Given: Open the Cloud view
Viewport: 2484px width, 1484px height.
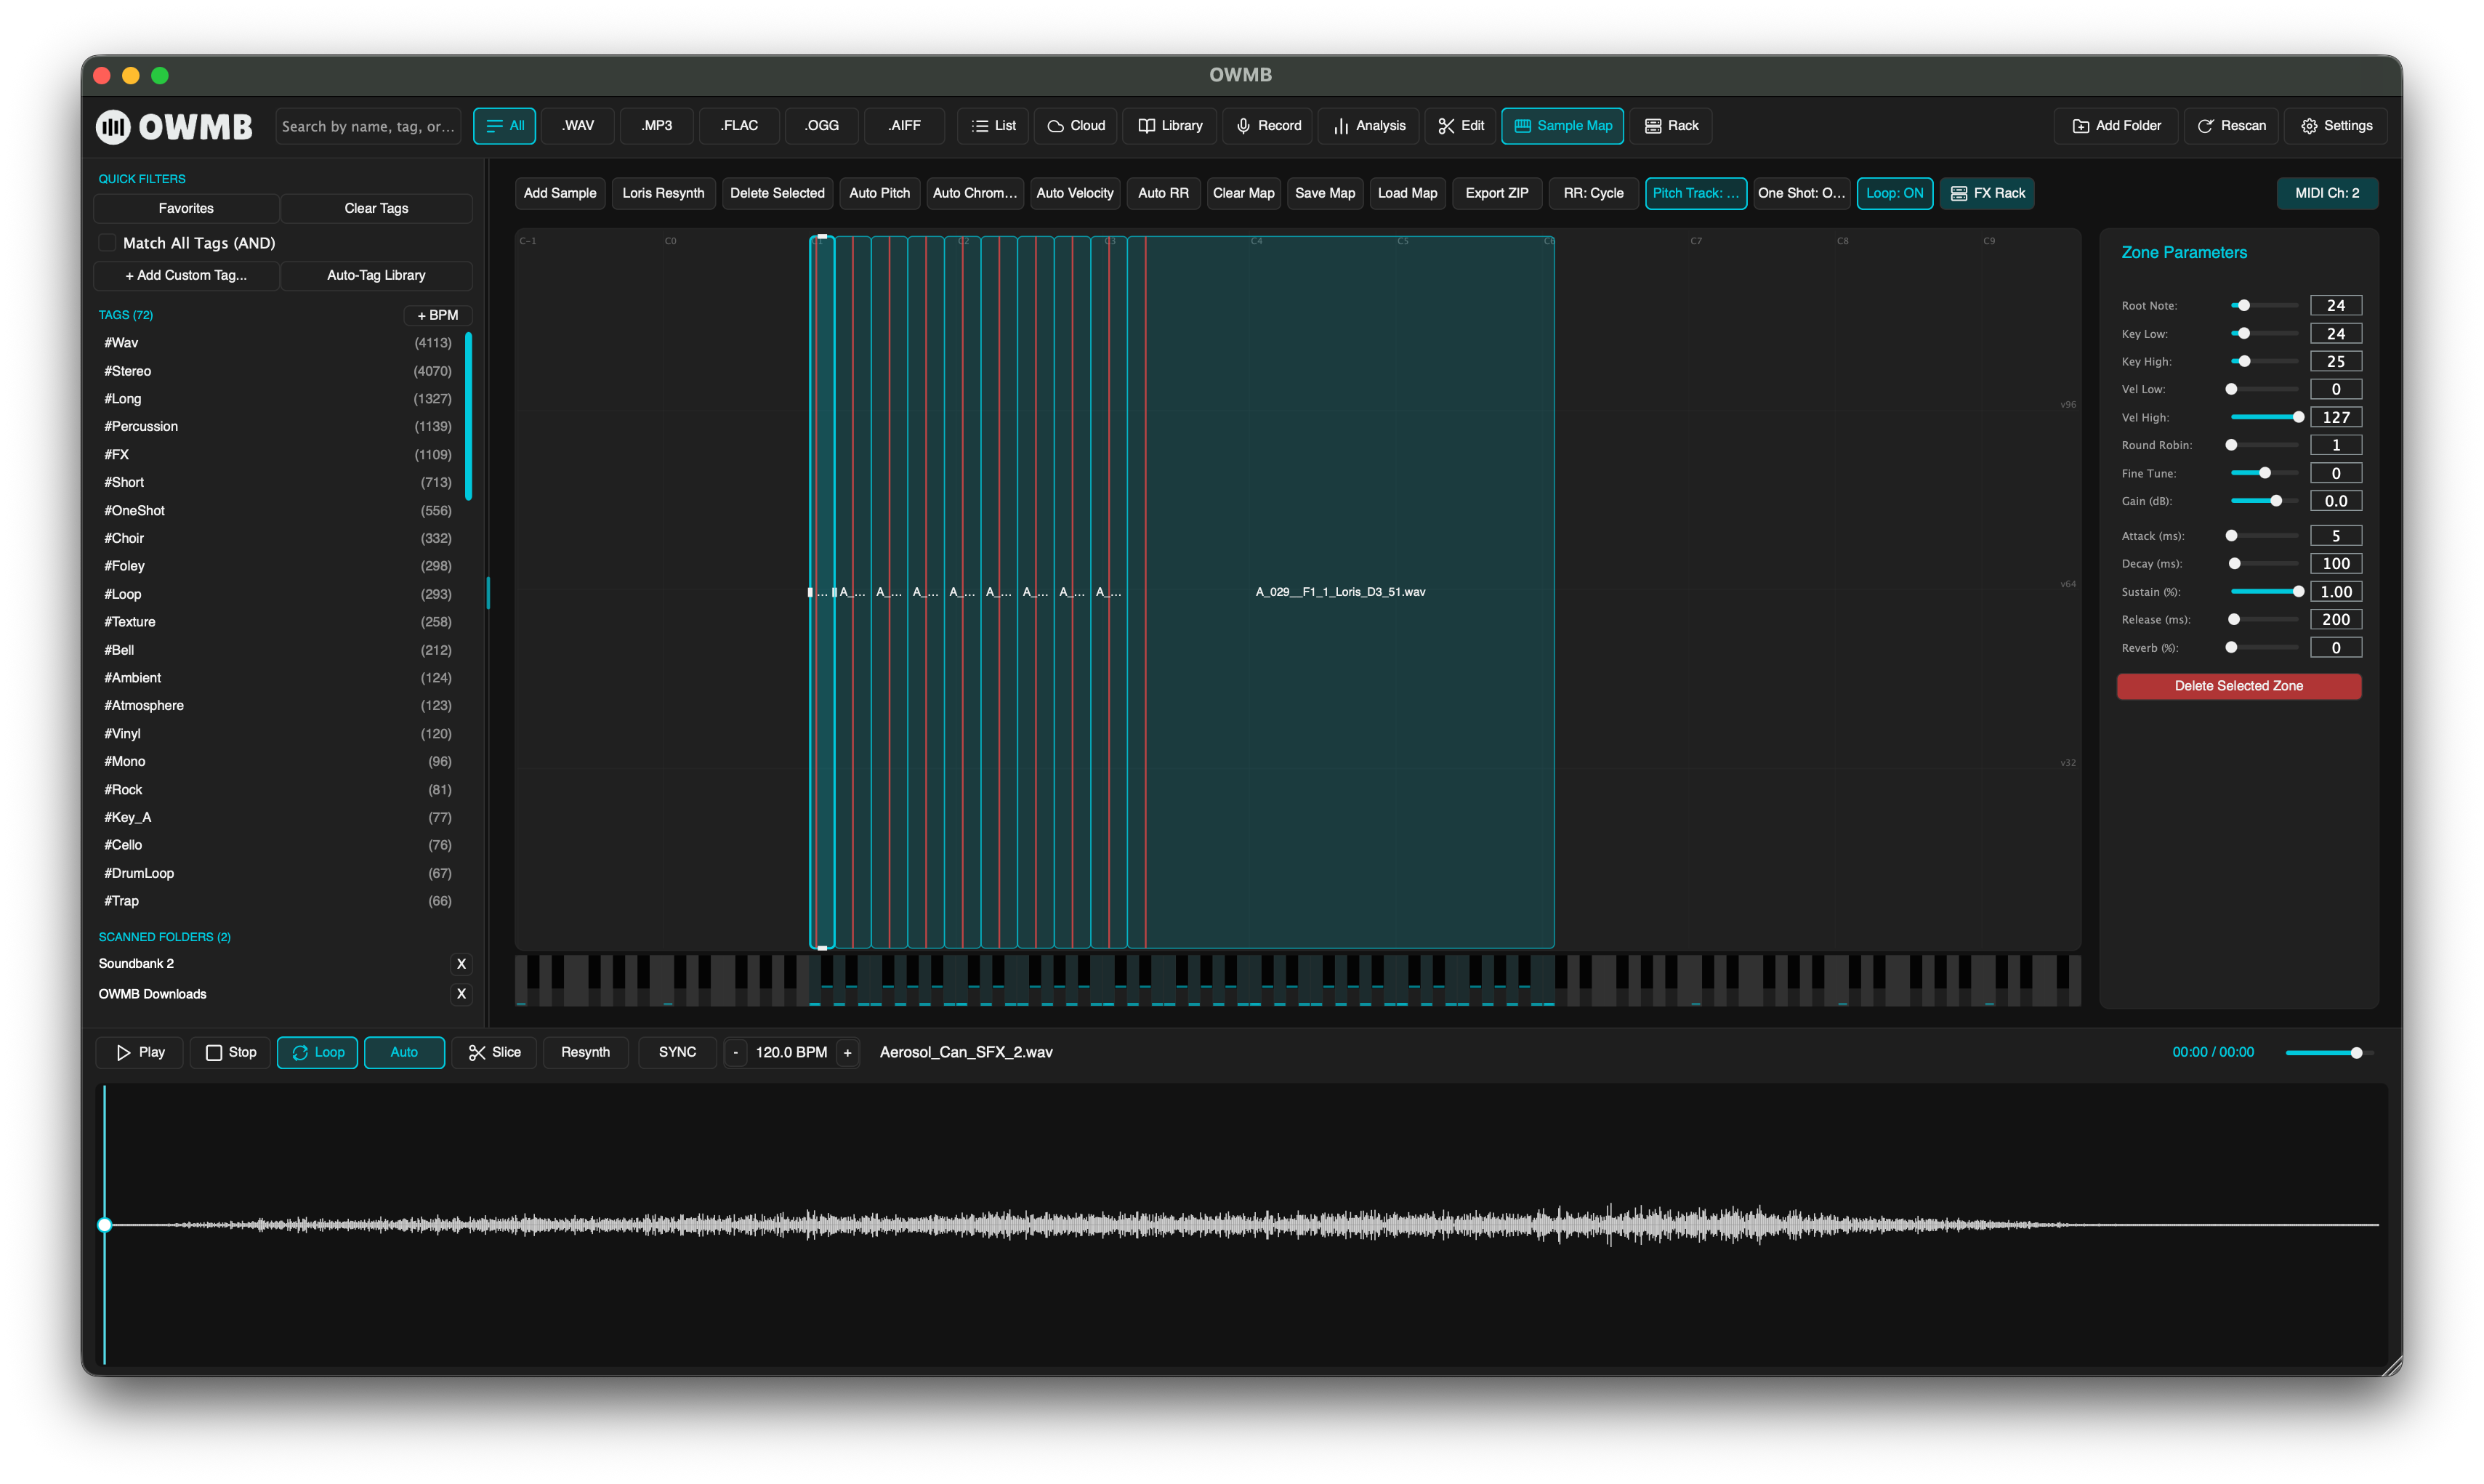Looking at the screenshot, I should pos(1076,126).
